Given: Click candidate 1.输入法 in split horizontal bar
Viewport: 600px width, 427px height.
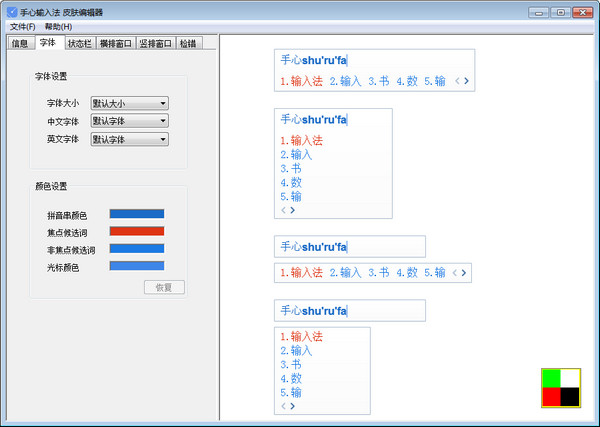Looking at the screenshot, I should [302, 273].
